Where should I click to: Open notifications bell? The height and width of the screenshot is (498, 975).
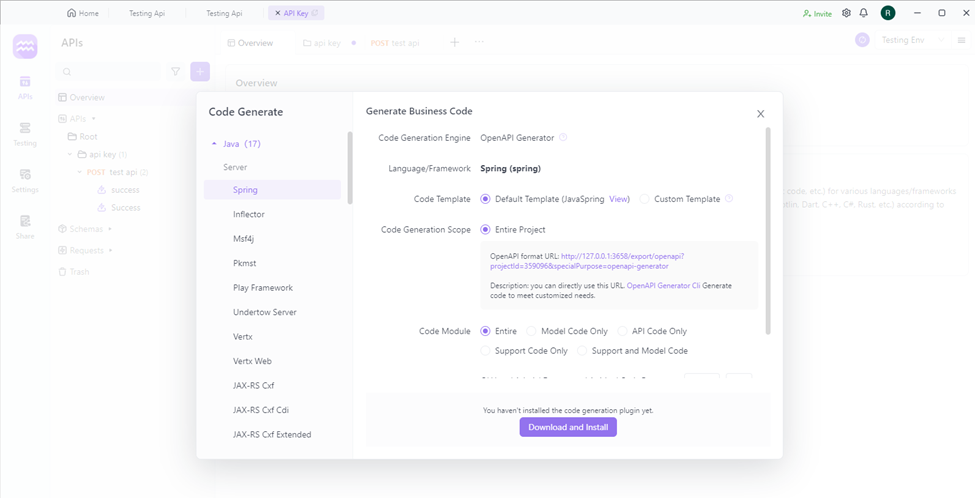click(x=864, y=13)
